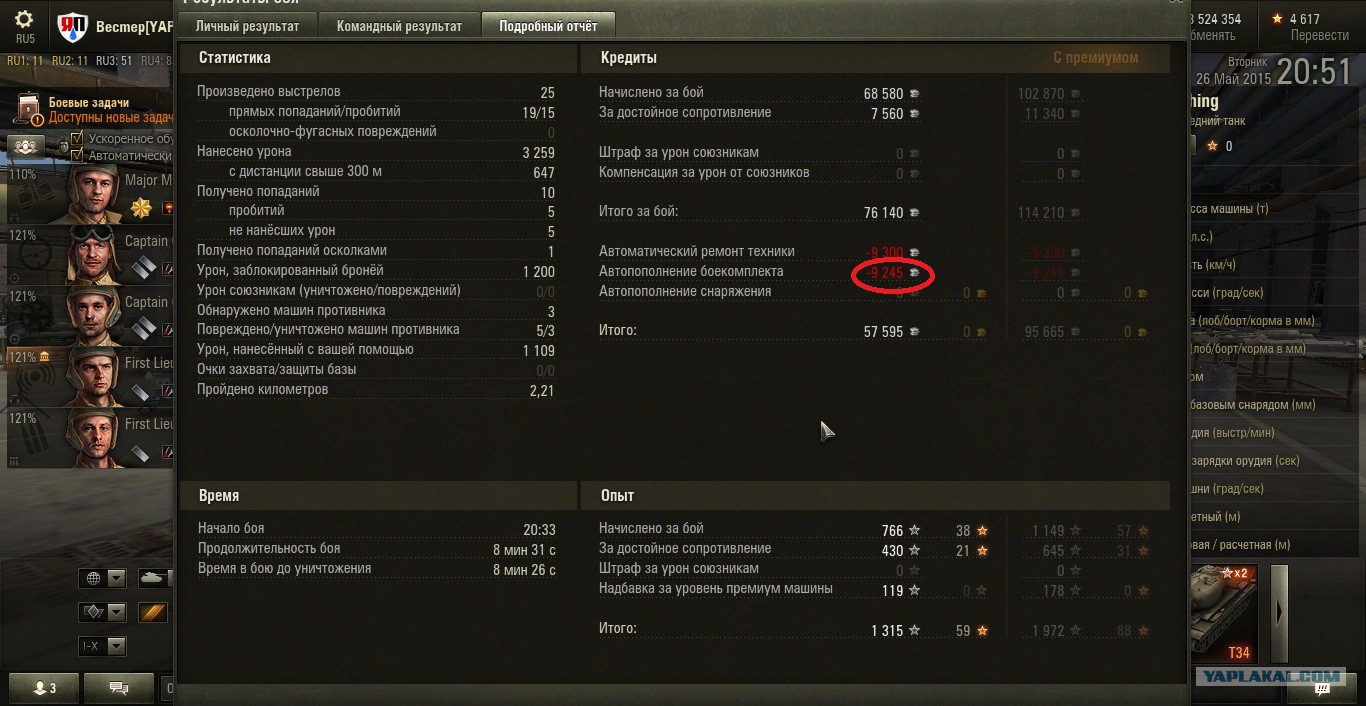The image size is (1366, 706).
Task: Toggle the Ускоренное обучение checkbox
Action: pyautogui.click(x=77, y=138)
